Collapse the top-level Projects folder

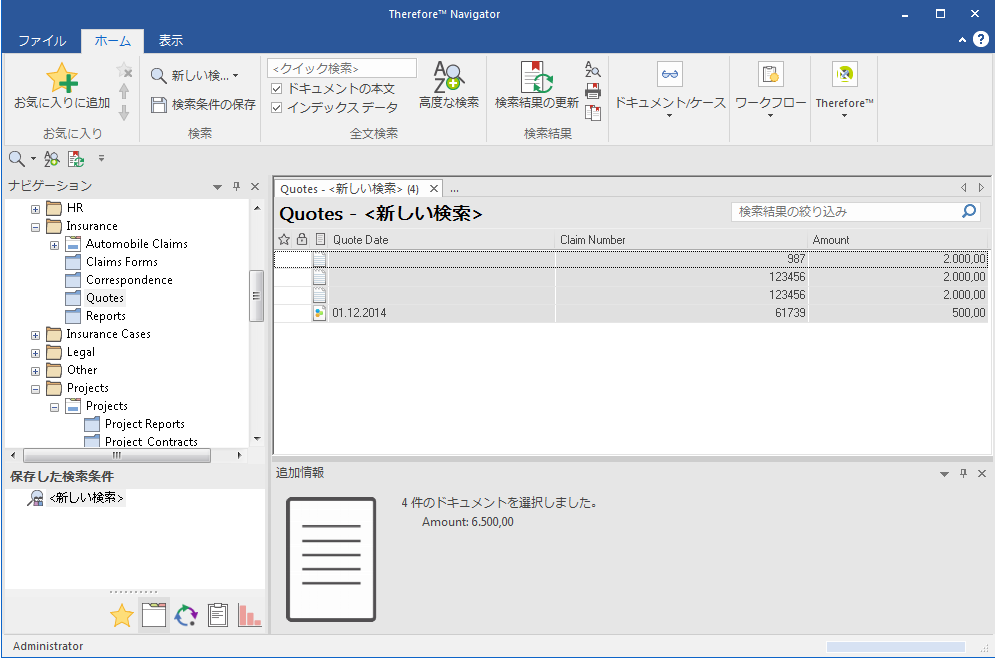(36, 389)
